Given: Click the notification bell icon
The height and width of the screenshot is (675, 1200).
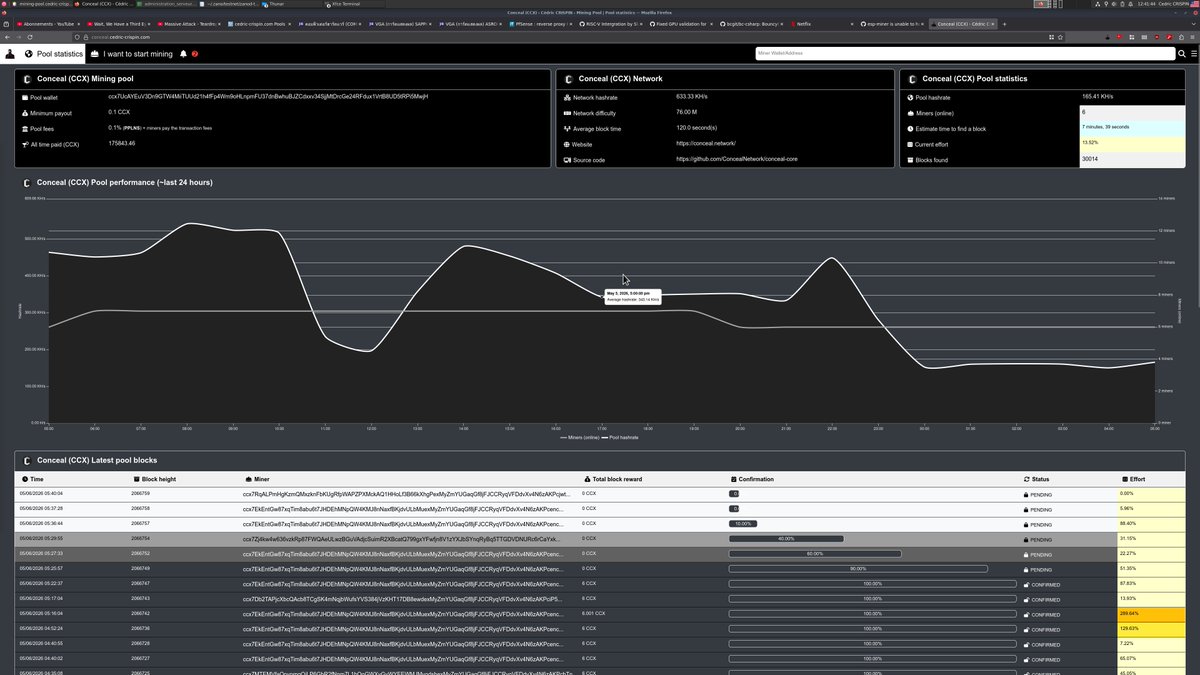Looking at the screenshot, I should 184,53.
